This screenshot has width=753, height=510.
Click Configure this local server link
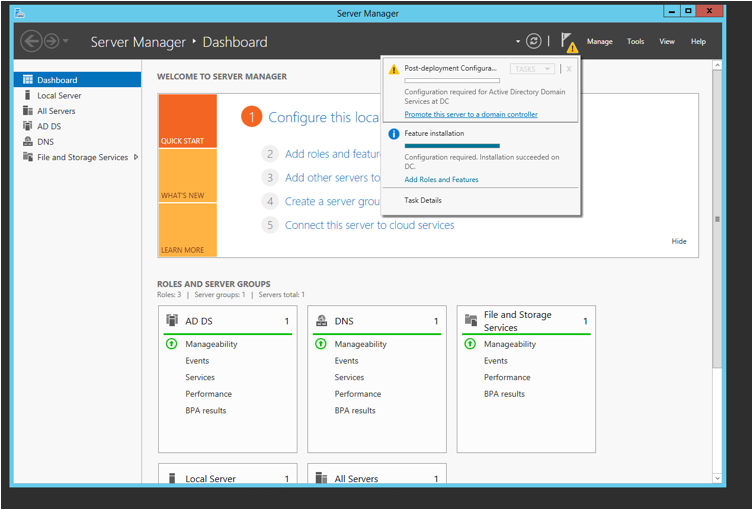(324, 117)
